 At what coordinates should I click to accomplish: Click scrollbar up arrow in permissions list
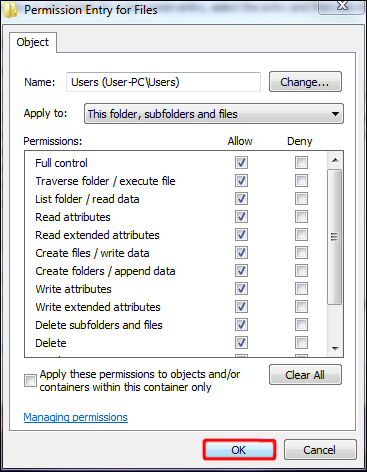[335, 160]
